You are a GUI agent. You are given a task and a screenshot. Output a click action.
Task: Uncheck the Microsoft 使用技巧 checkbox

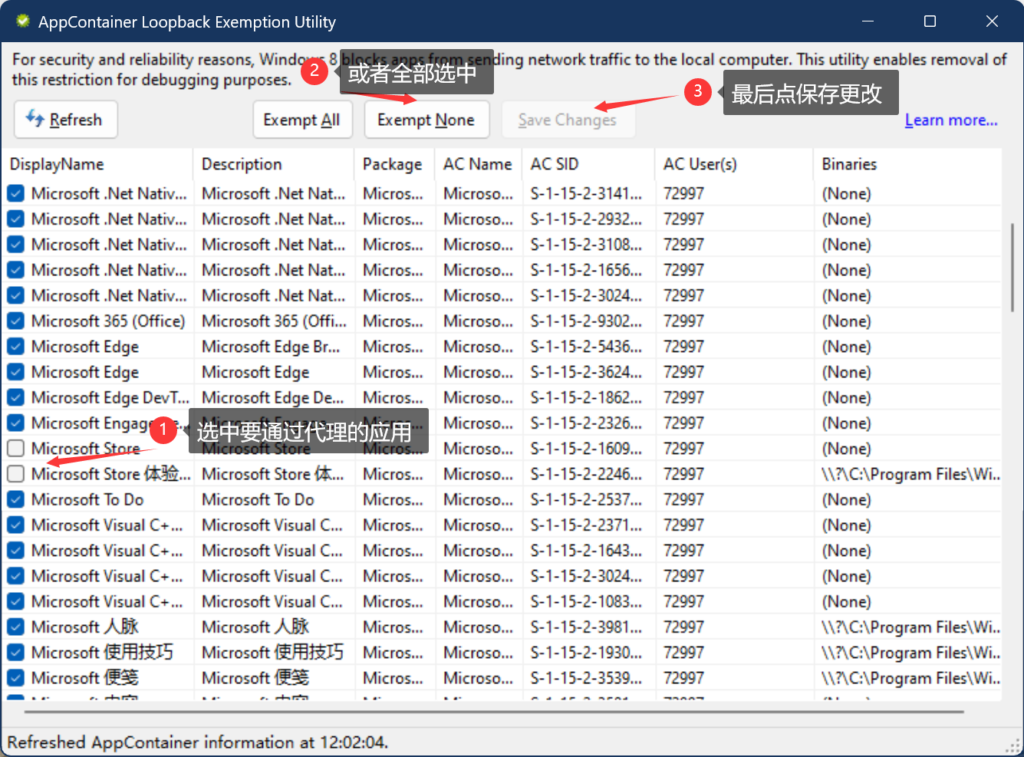click(x=16, y=652)
